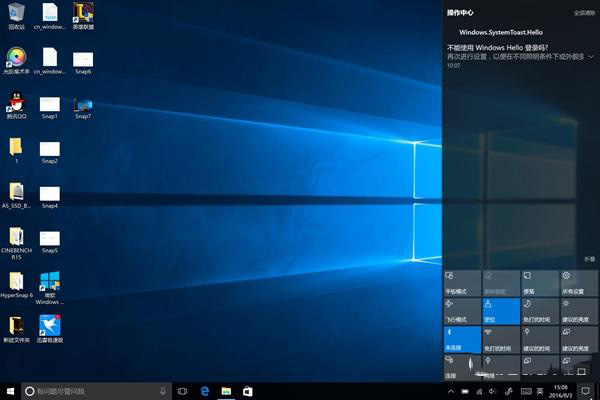Open the CINEBENCH R15 folder
This screenshot has height=400, width=600.
(16, 243)
